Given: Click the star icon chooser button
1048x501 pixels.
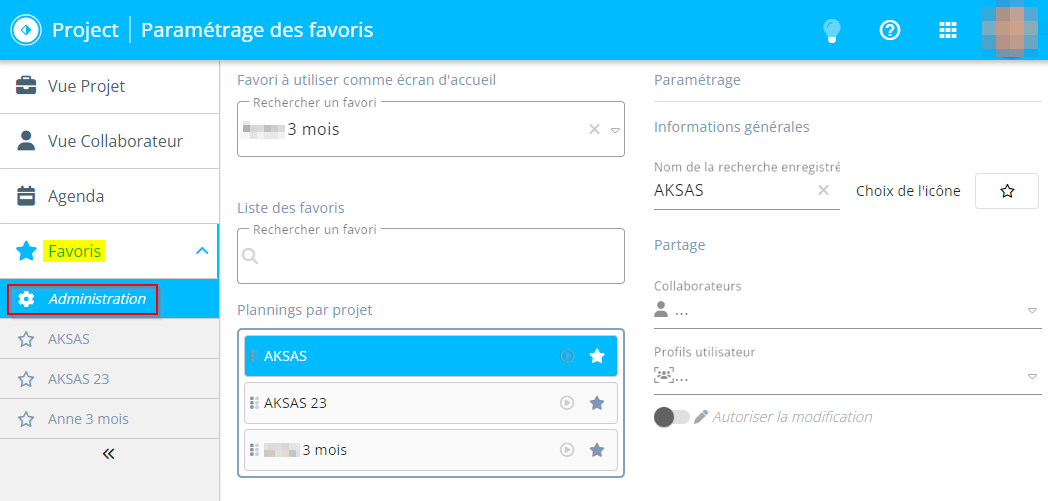Looking at the screenshot, I should [1007, 191].
